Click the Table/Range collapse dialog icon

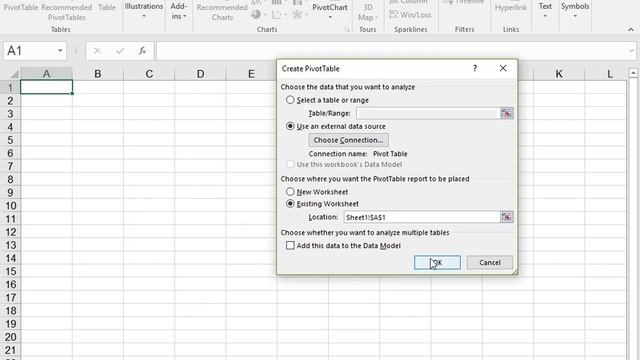[507, 113]
